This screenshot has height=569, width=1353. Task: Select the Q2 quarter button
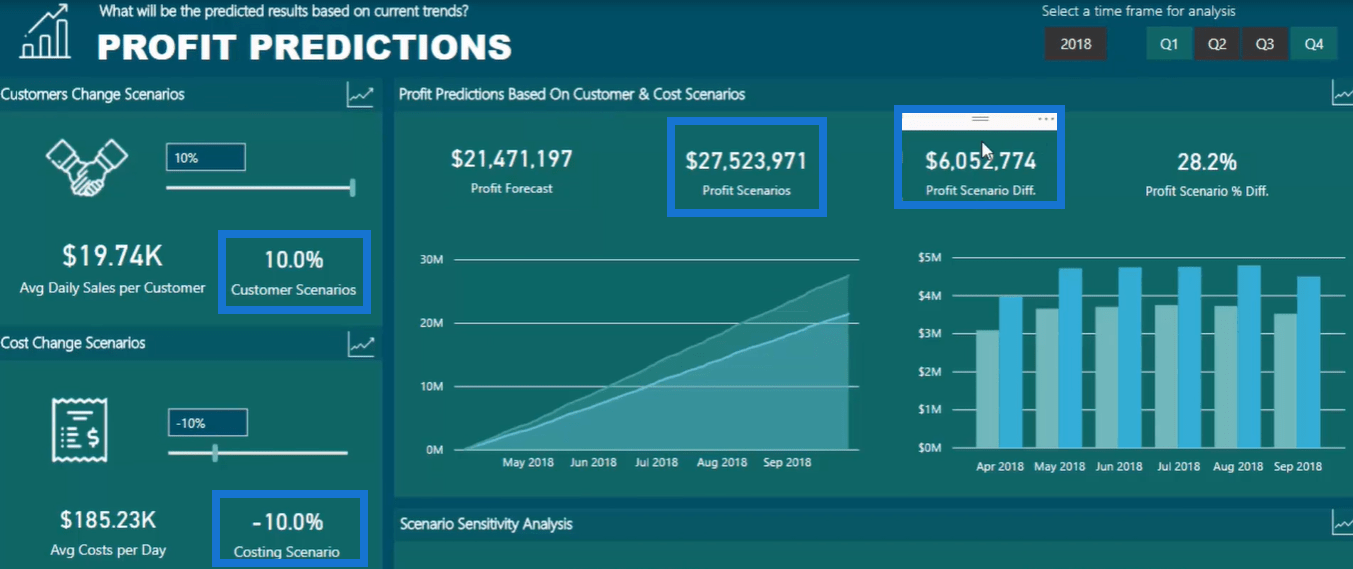tap(1217, 44)
